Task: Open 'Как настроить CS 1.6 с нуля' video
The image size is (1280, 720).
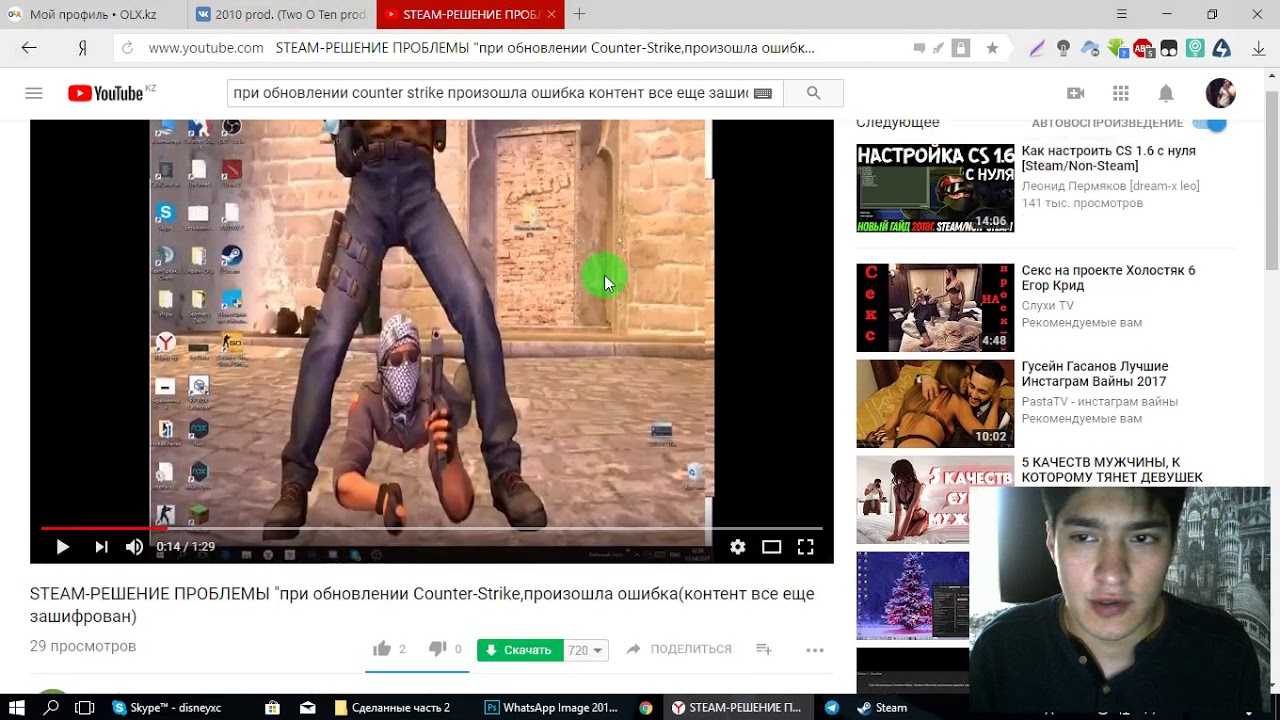Action: (1108, 158)
